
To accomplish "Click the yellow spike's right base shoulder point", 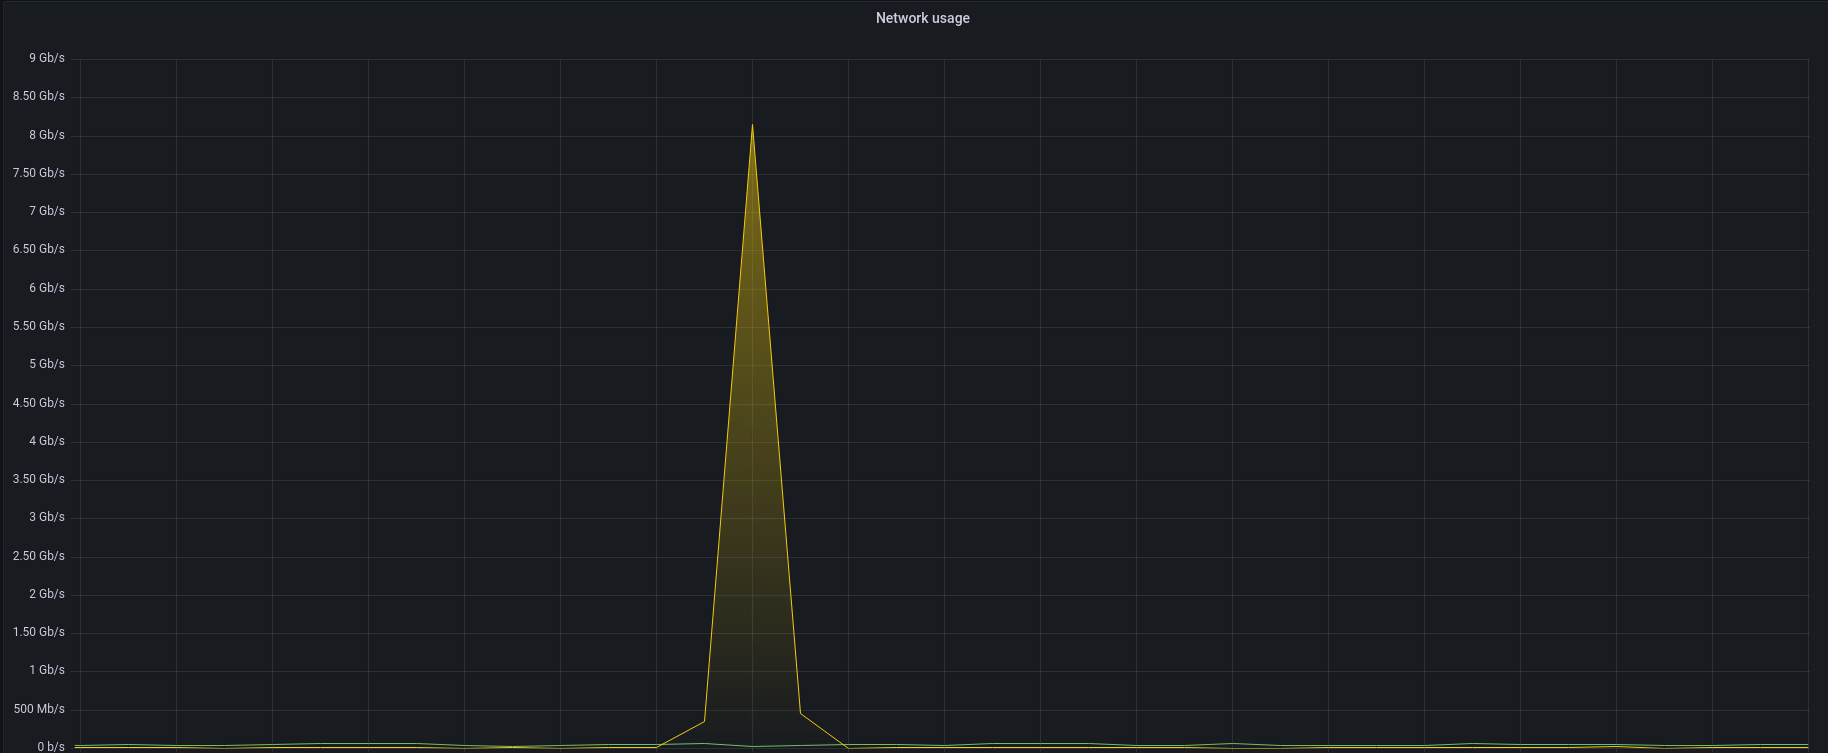I will (800, 713).
